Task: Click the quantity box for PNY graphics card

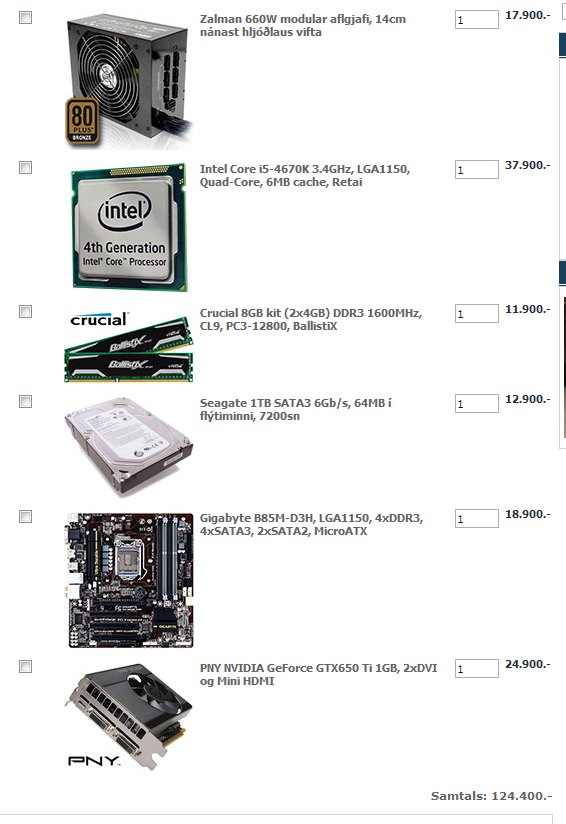Action: coord(477,669)
